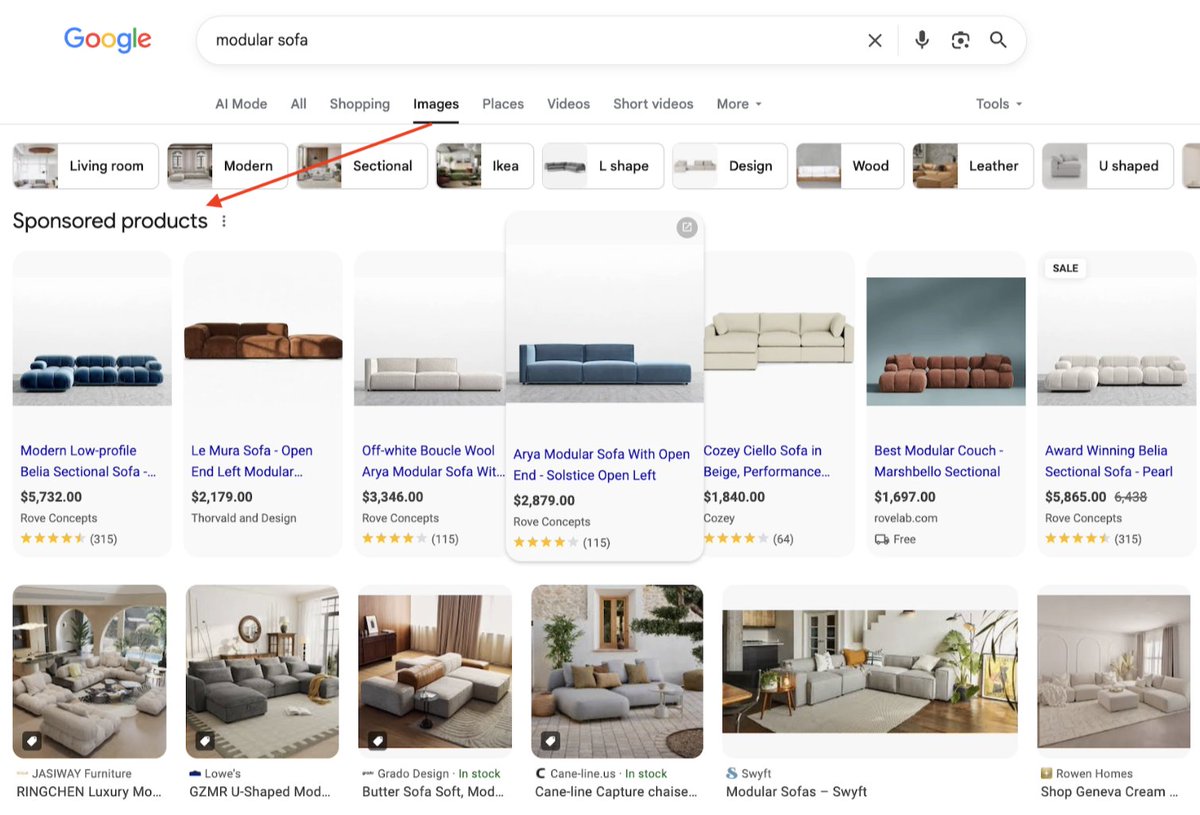Filter by Wood chip
The image size is (1200, 815).
click(x=850, y=166)
